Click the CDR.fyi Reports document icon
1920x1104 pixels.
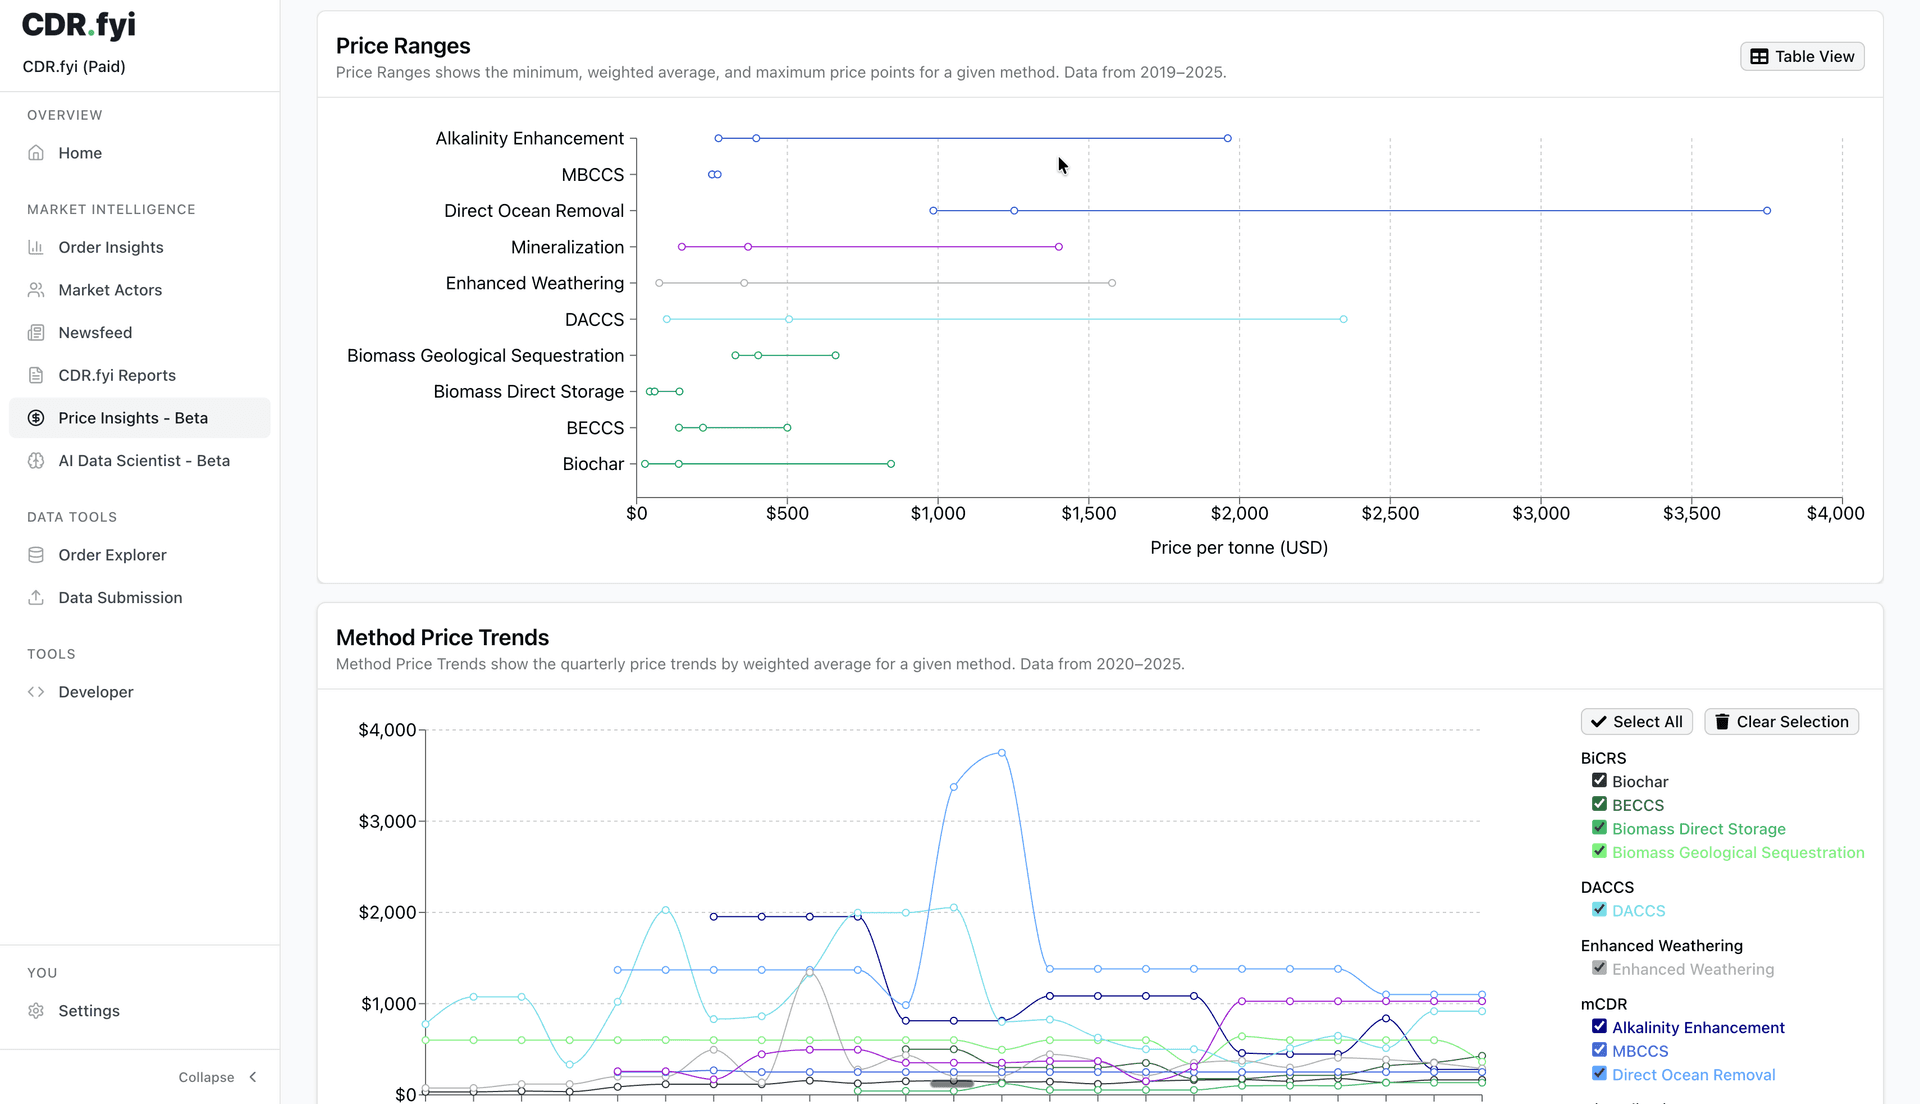pyautogui.click(x=36, y=375)
